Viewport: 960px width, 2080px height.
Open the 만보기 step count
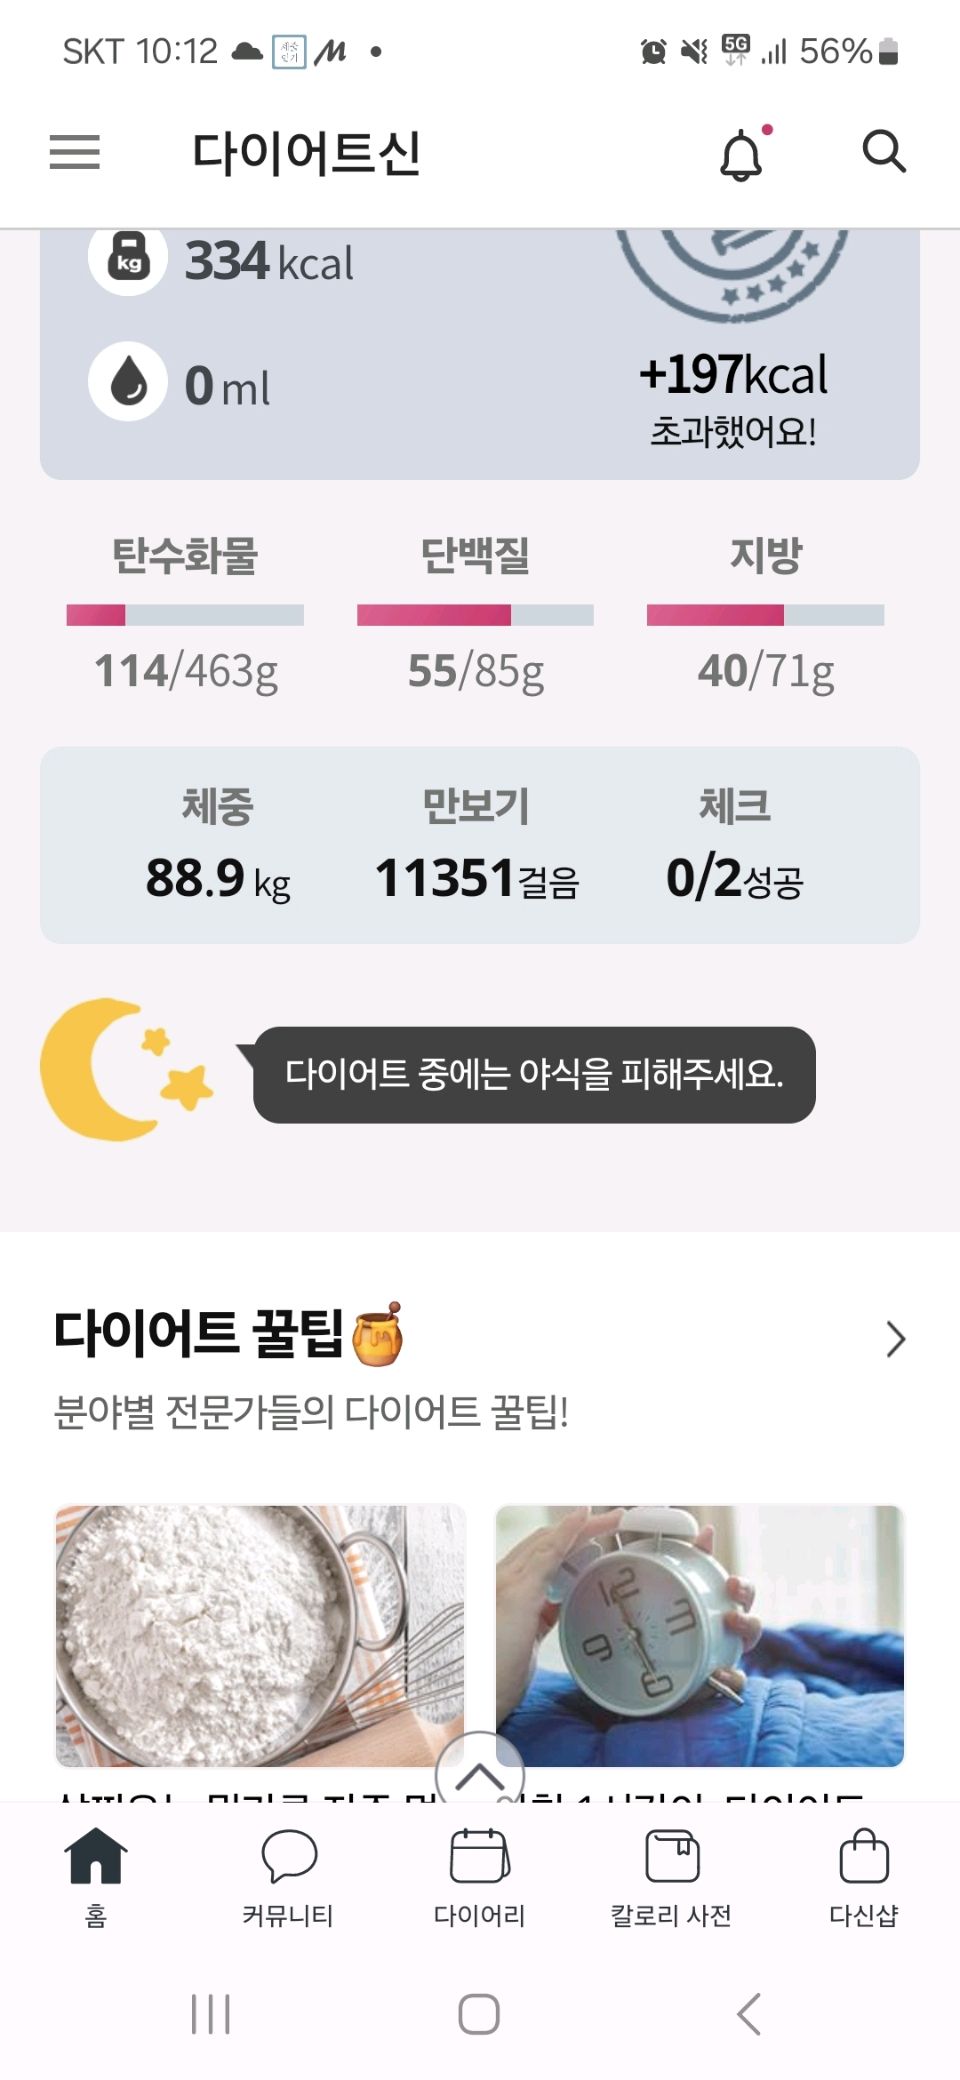click(477, 845)
